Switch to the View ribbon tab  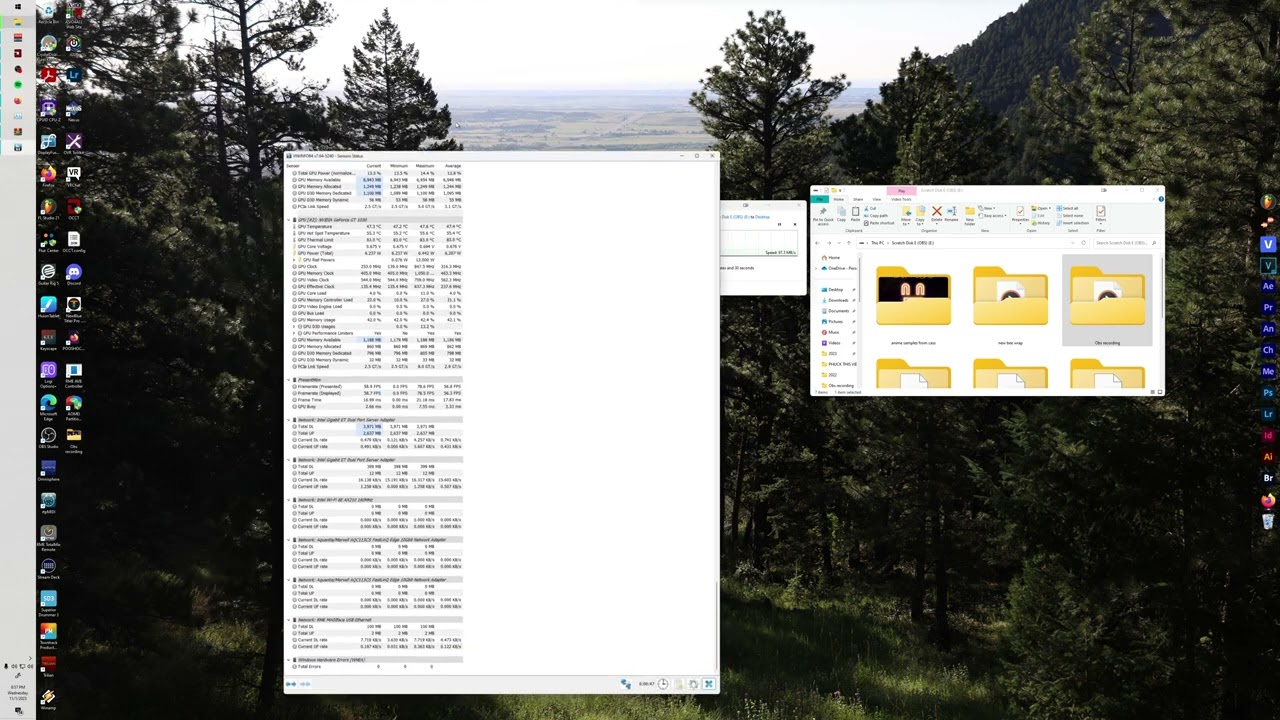tap(876, 199)
